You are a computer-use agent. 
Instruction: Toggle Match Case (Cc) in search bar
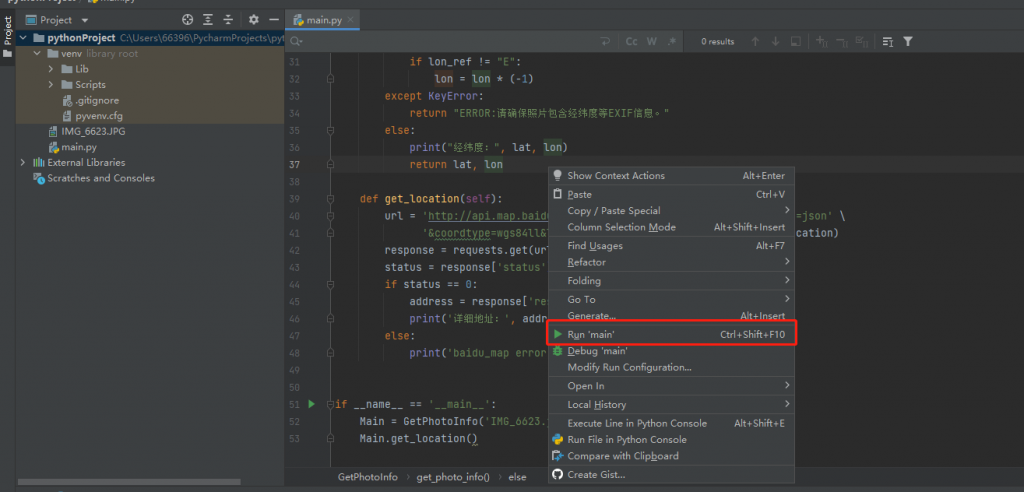tap(632, 42)
